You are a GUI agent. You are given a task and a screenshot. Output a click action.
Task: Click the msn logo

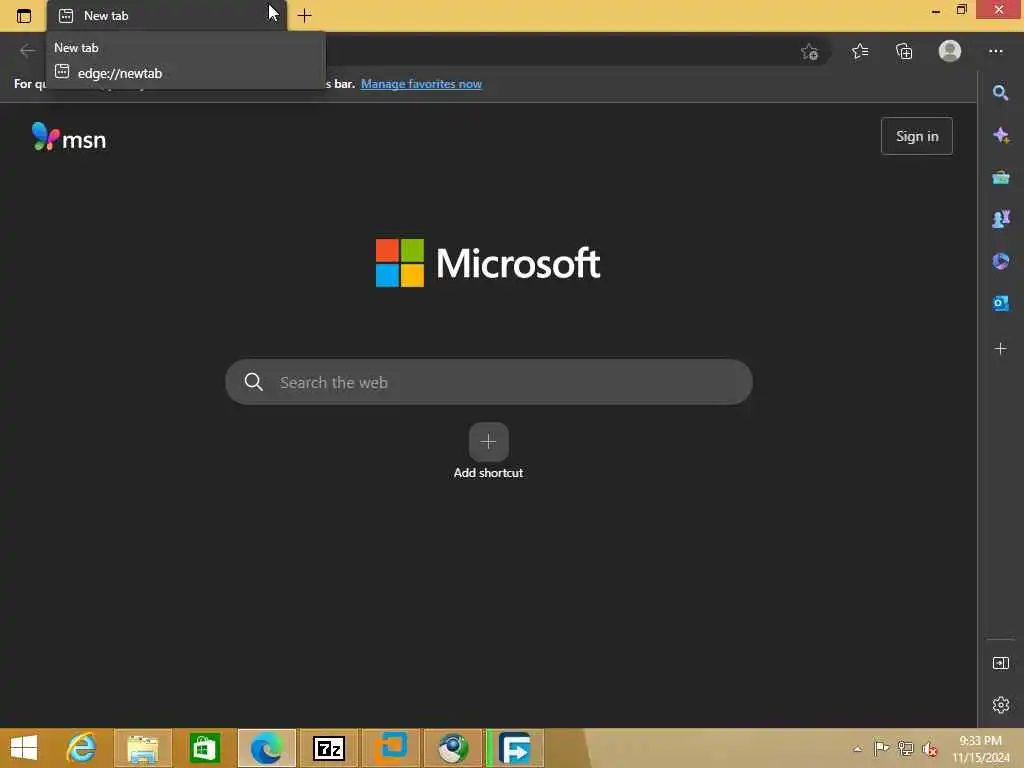(69, 137)
